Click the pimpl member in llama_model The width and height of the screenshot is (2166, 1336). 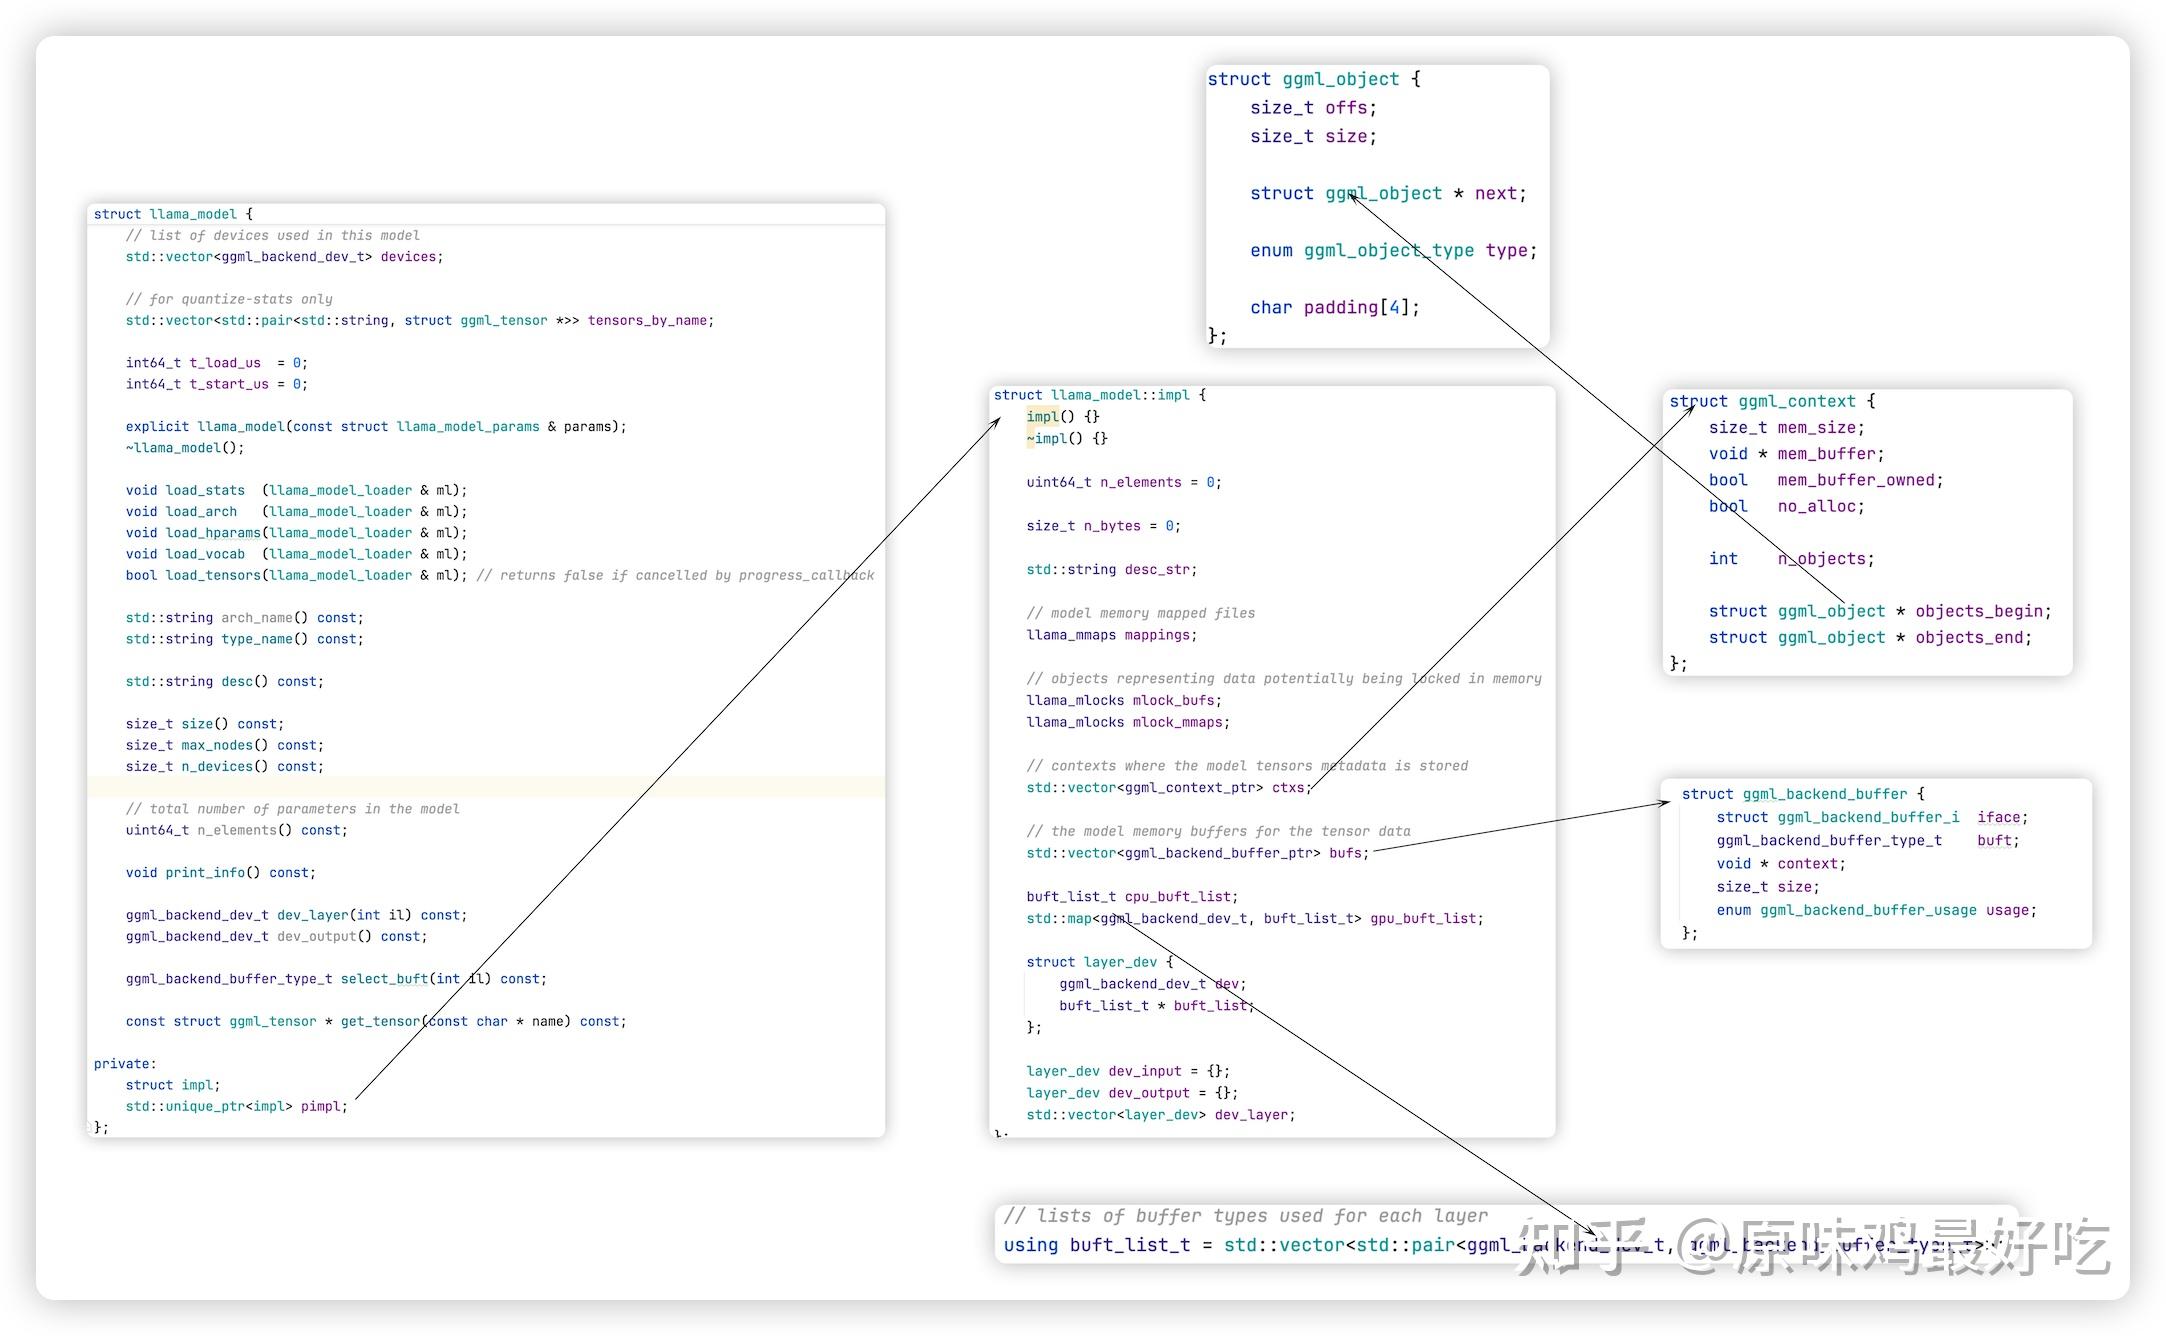coord(321,1106)
